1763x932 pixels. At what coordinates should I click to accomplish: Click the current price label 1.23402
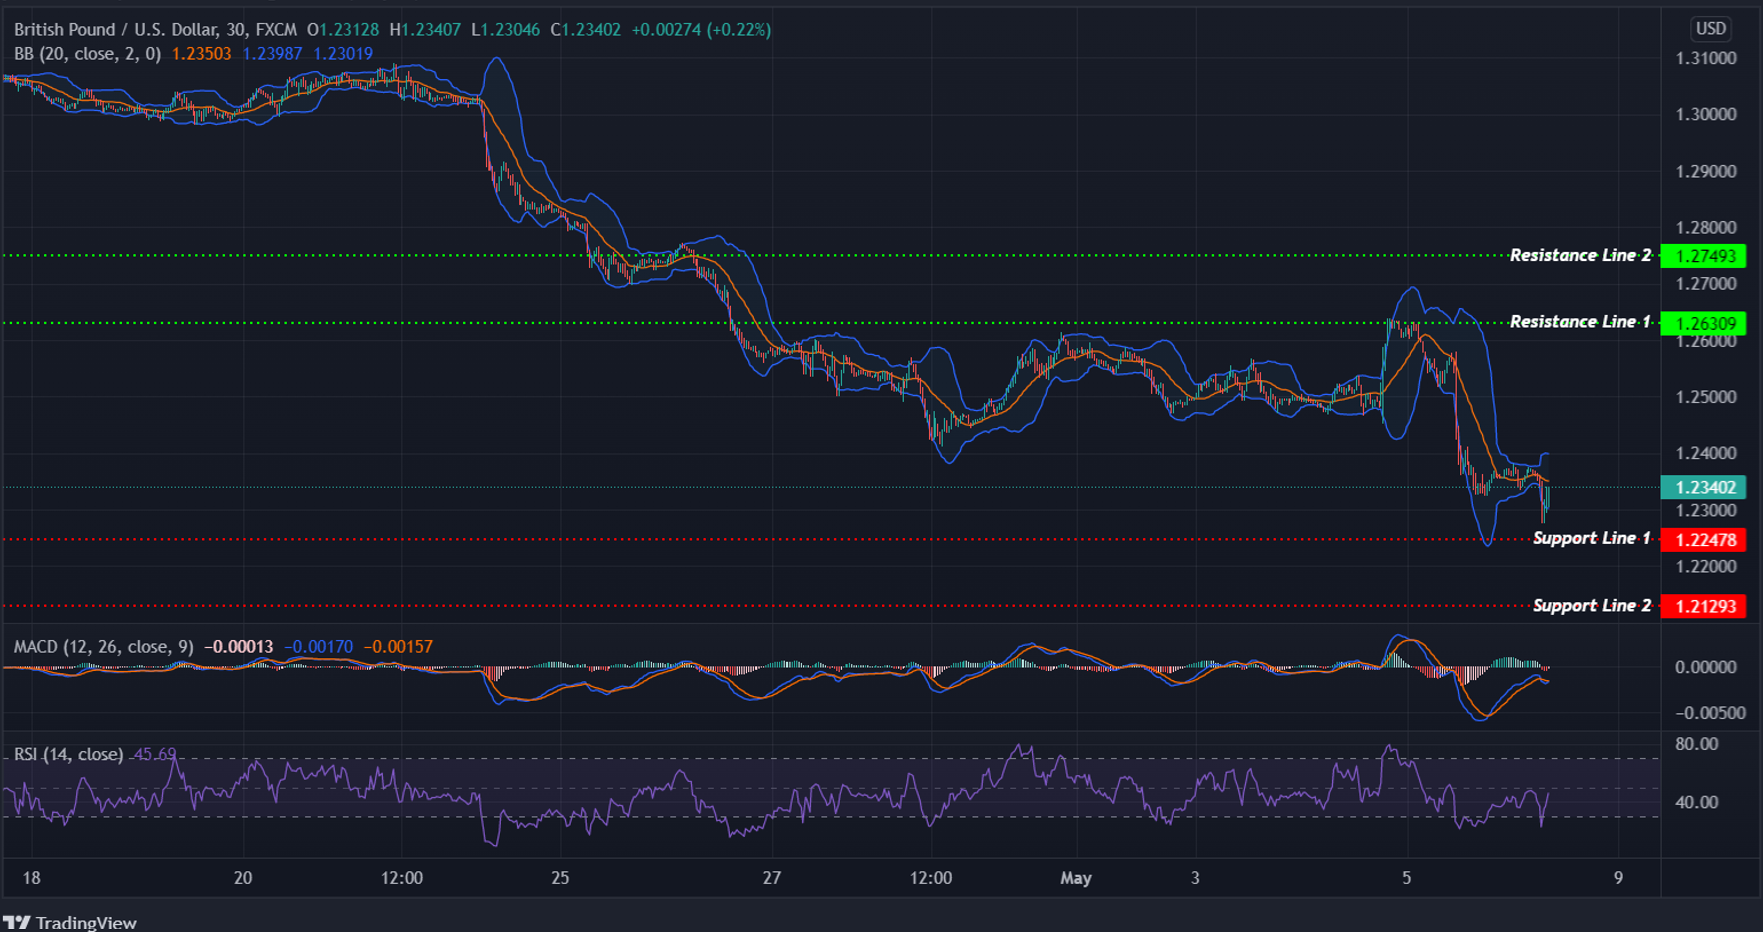pyautogui.click(x=1704, y=486)
